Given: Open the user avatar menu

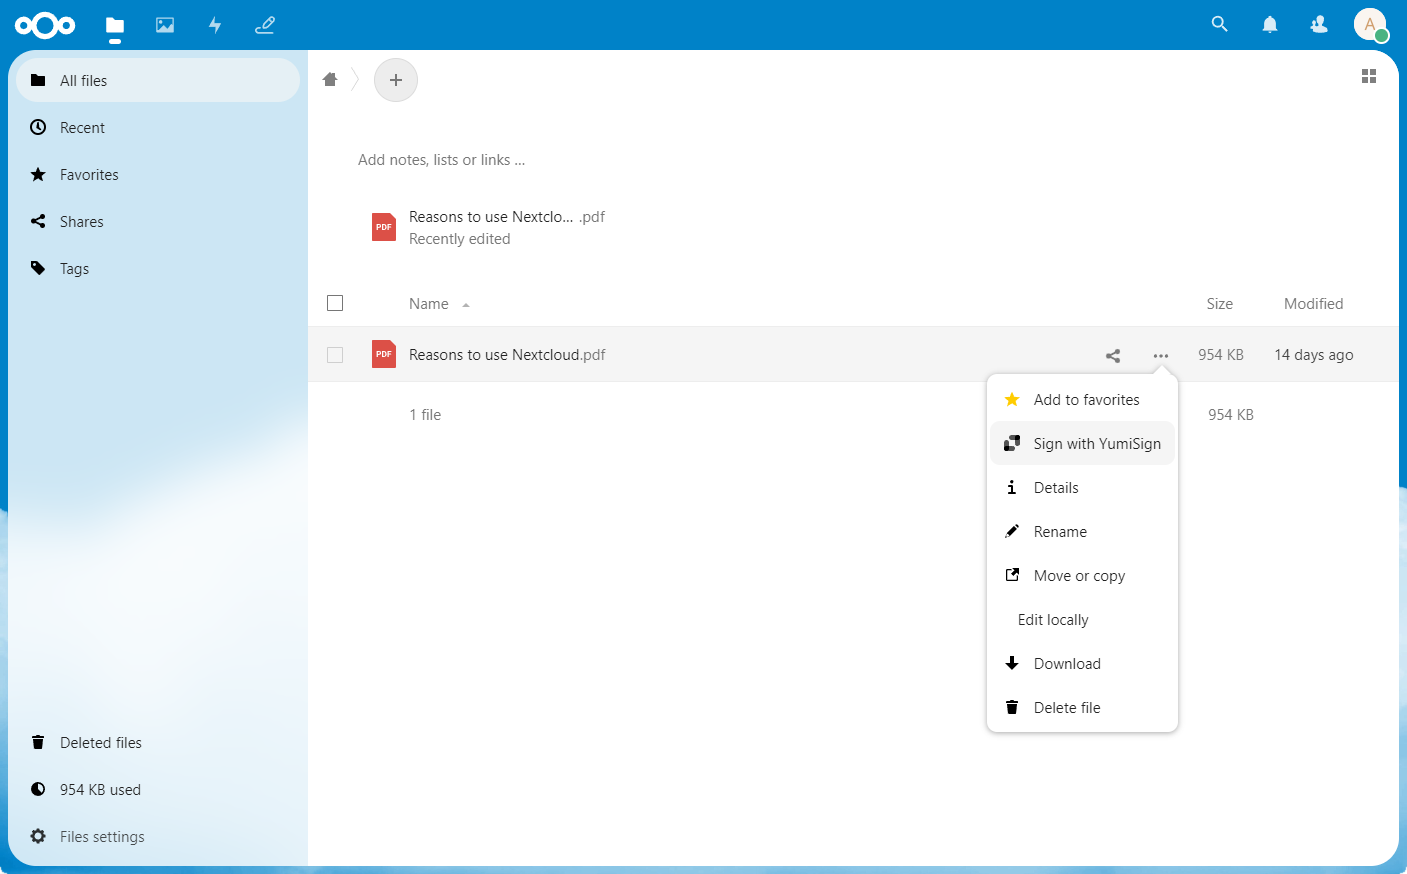Looking at the screenshot, I should coord(1370,24).
